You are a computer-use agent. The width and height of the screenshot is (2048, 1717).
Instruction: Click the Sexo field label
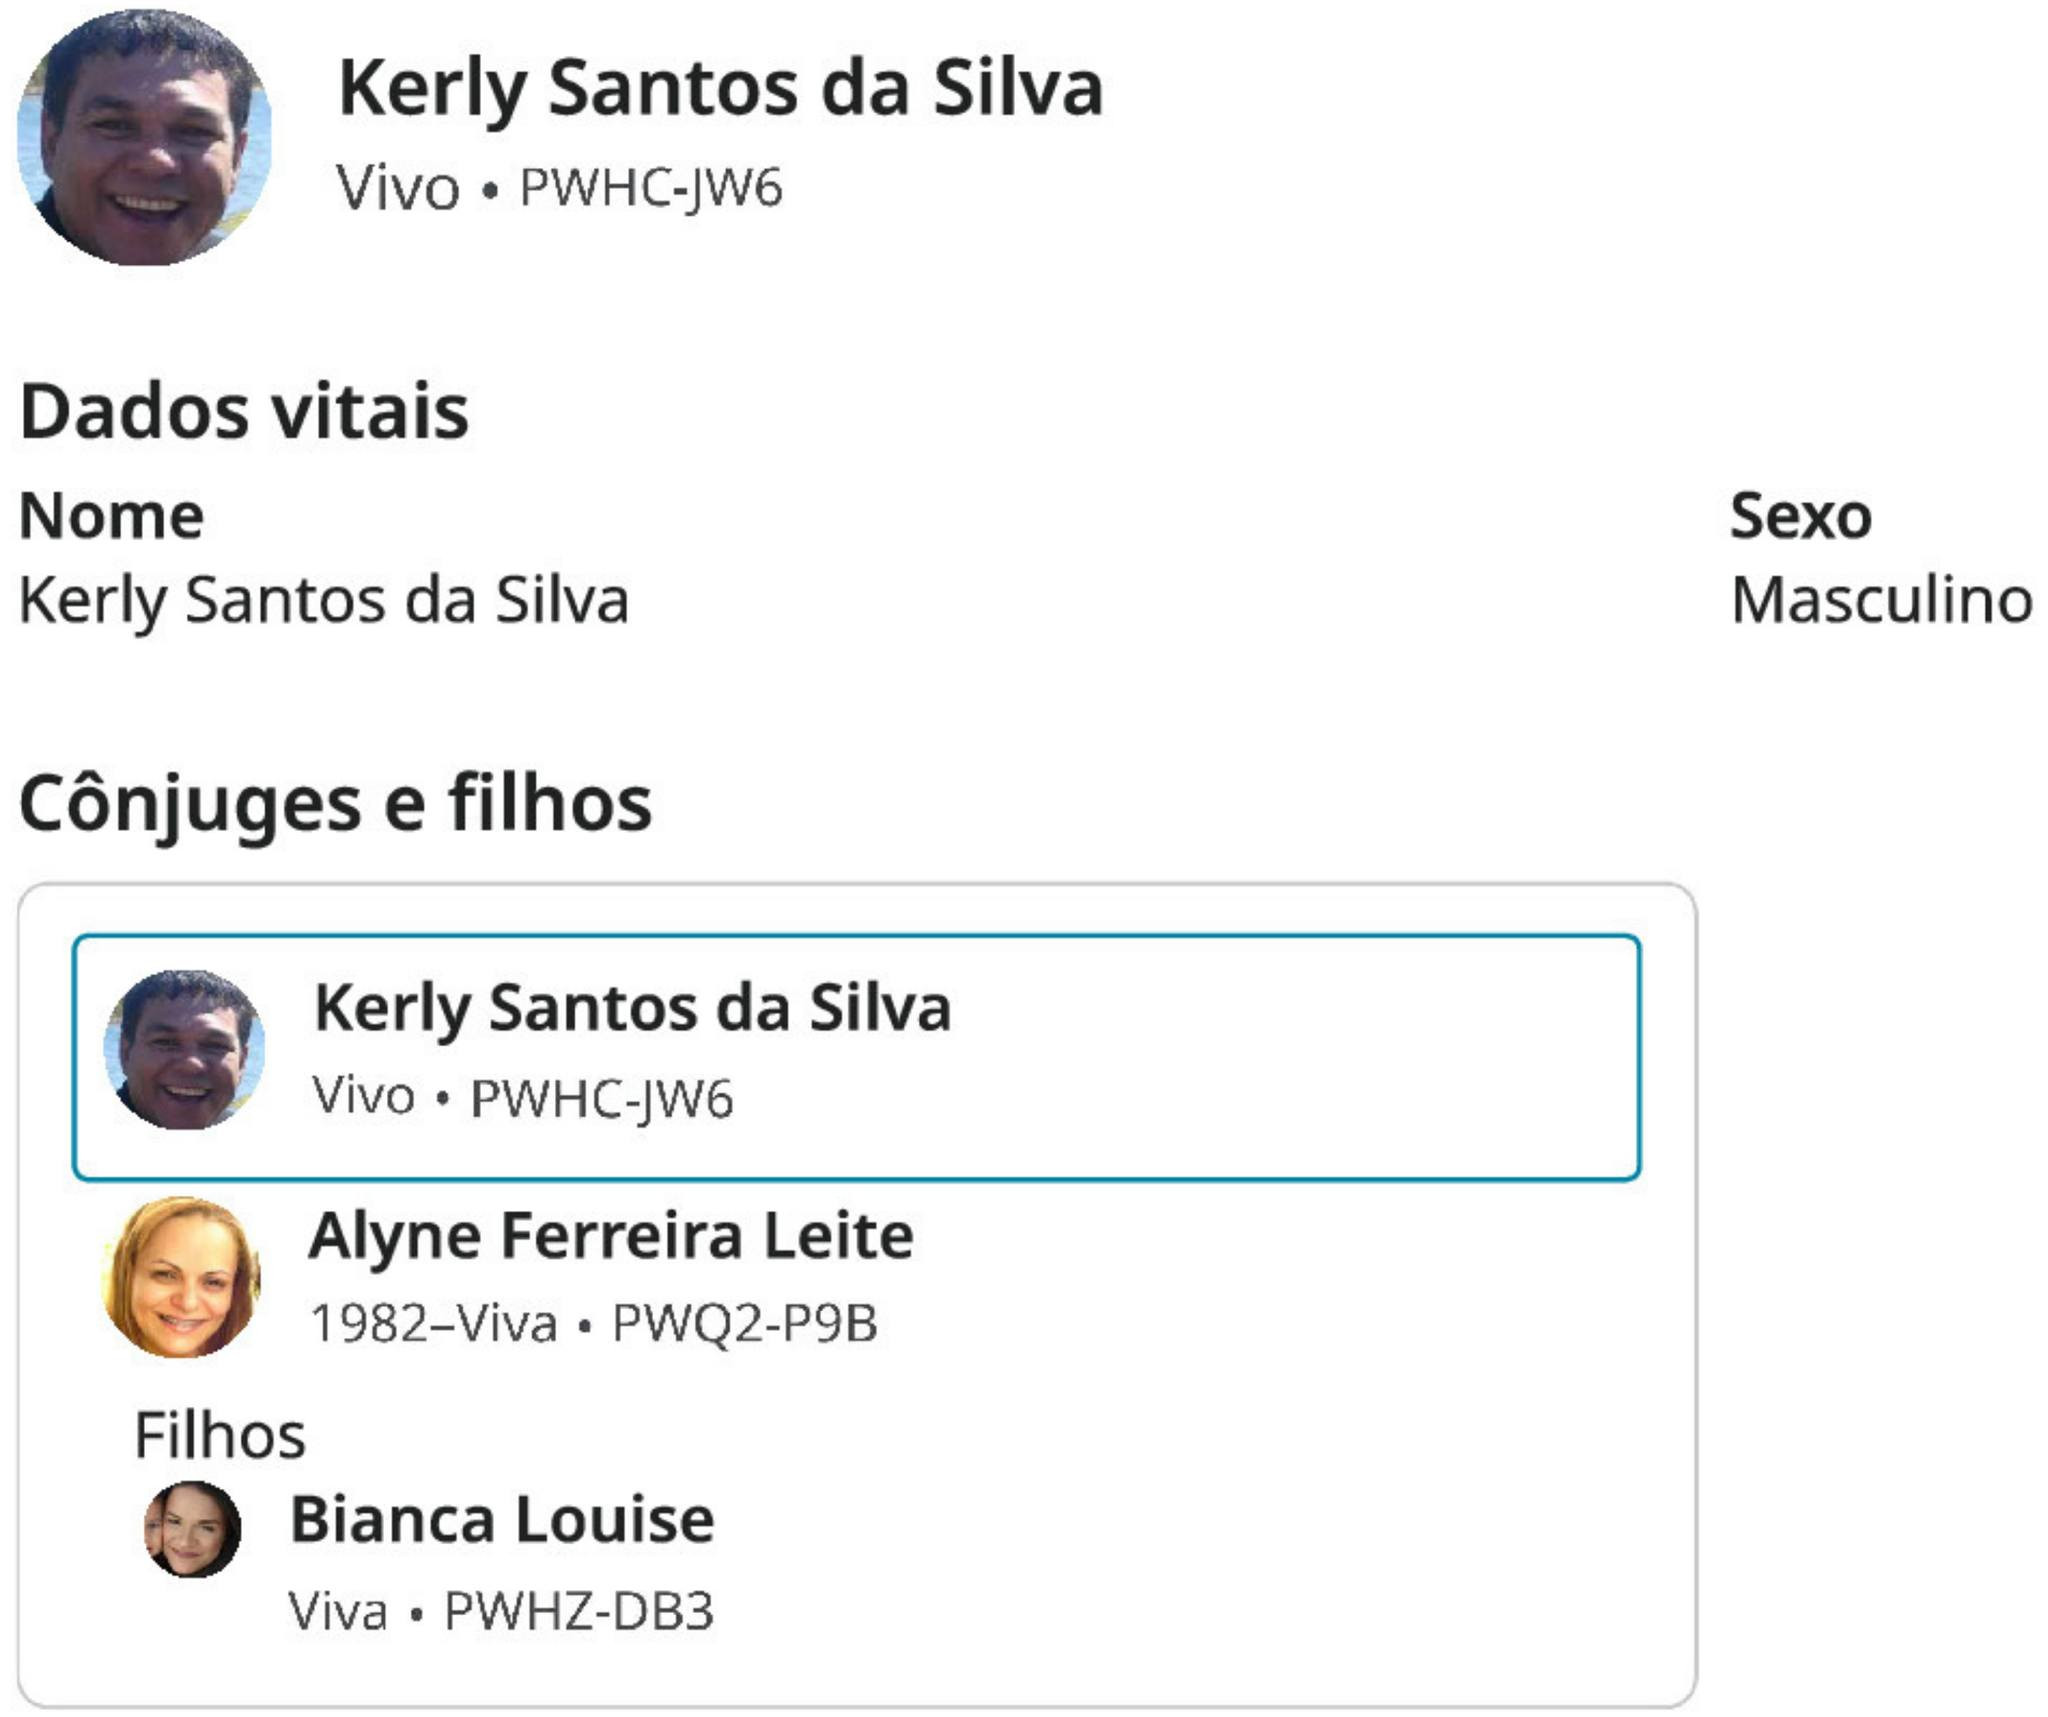click(1800, 516)
